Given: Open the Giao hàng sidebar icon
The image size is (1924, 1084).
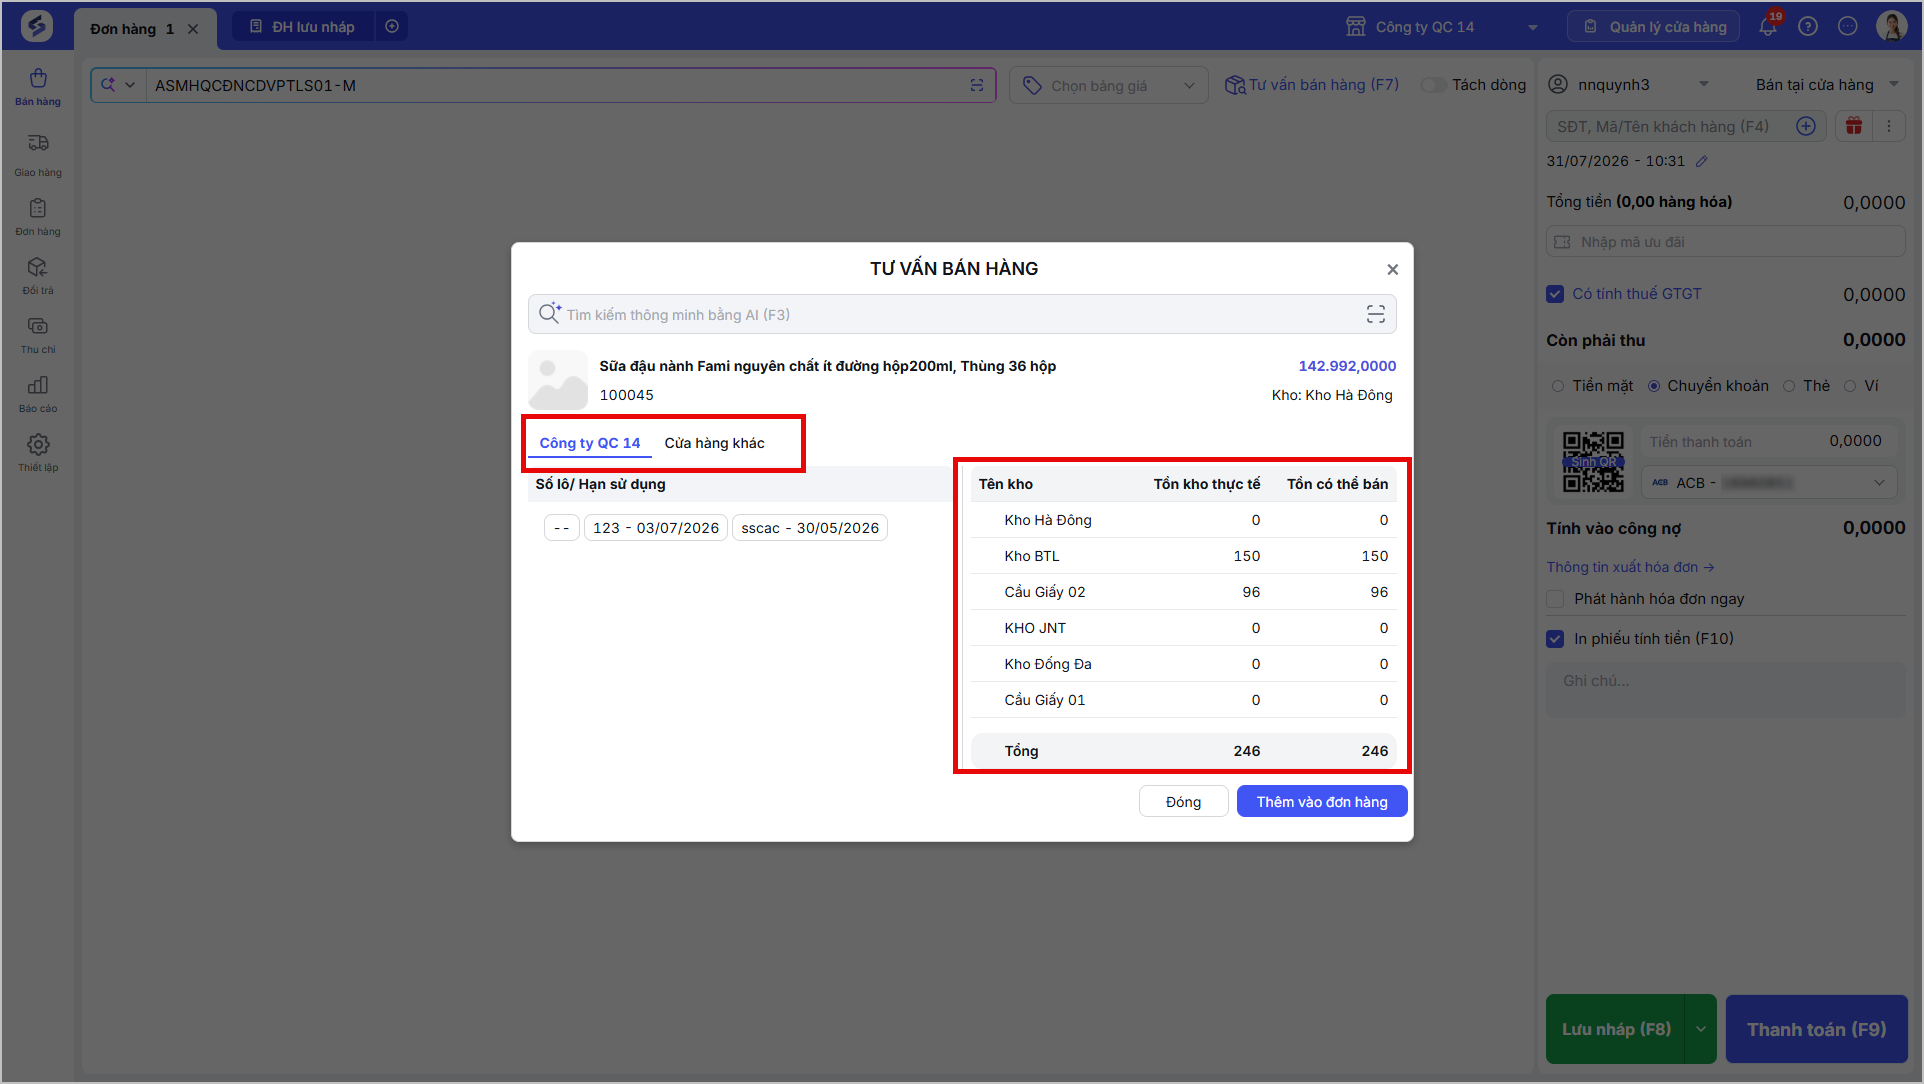Looking at the screenshot, I should pos(38,154).
